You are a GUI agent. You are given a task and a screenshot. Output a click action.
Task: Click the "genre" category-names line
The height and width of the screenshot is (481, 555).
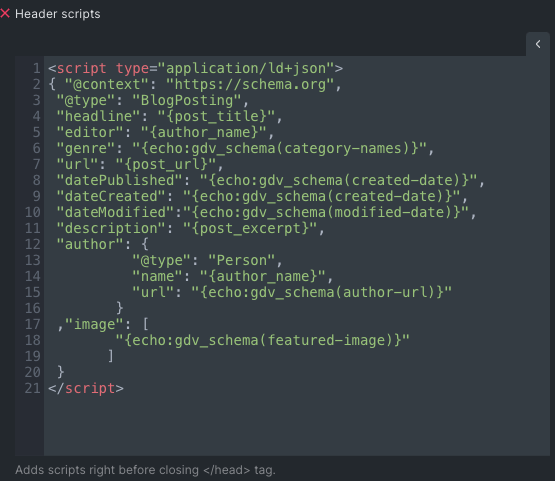245,148
